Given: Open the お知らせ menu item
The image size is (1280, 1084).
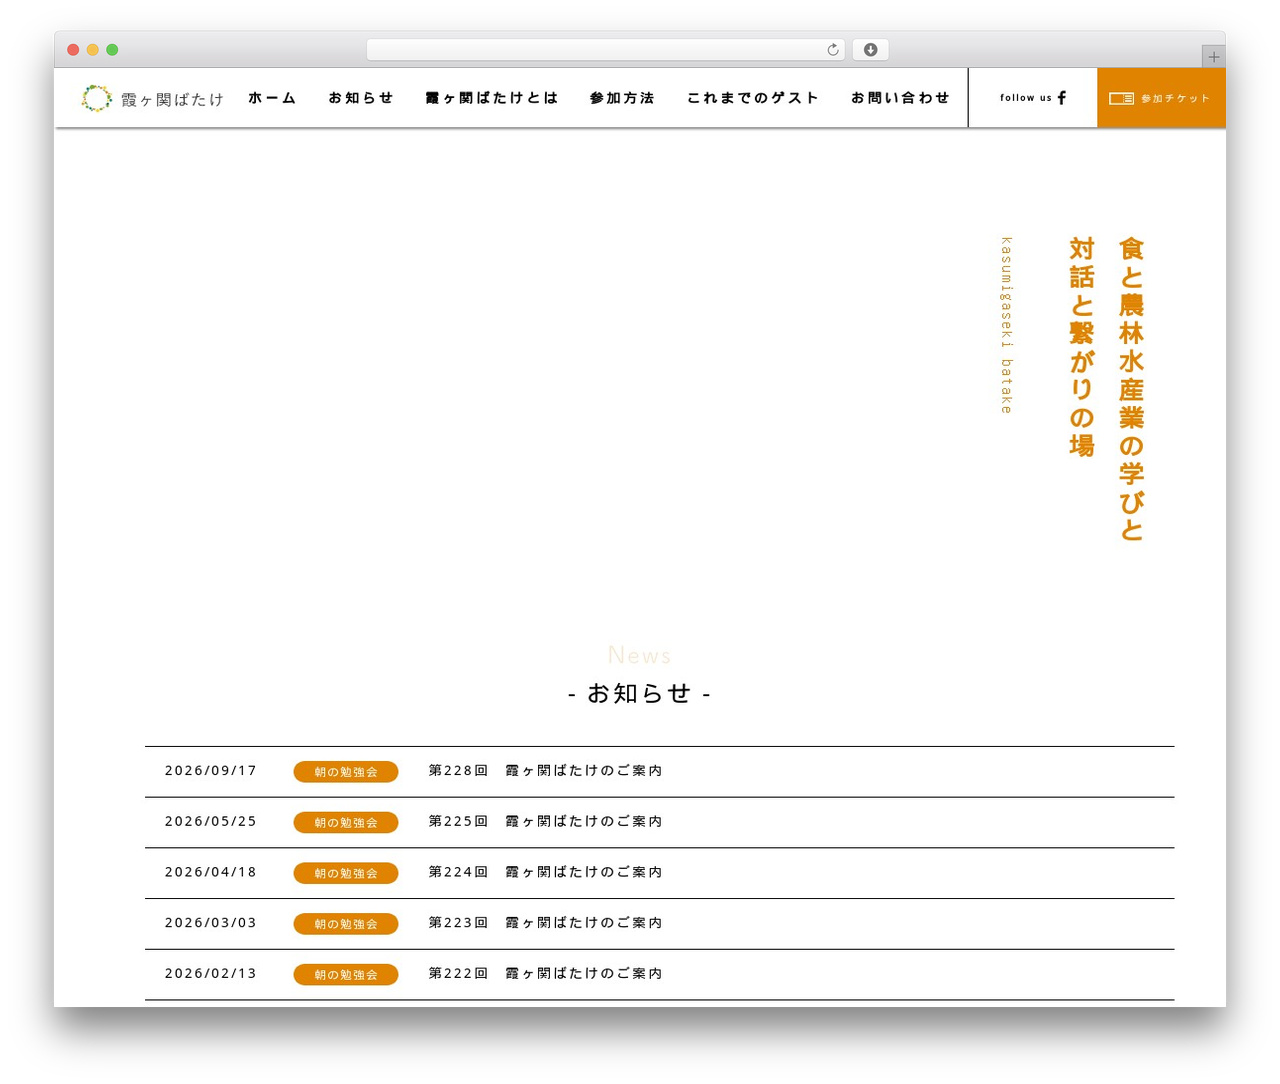Looking at the screenshot, I should pyautogui.click(x=361, y=98).
